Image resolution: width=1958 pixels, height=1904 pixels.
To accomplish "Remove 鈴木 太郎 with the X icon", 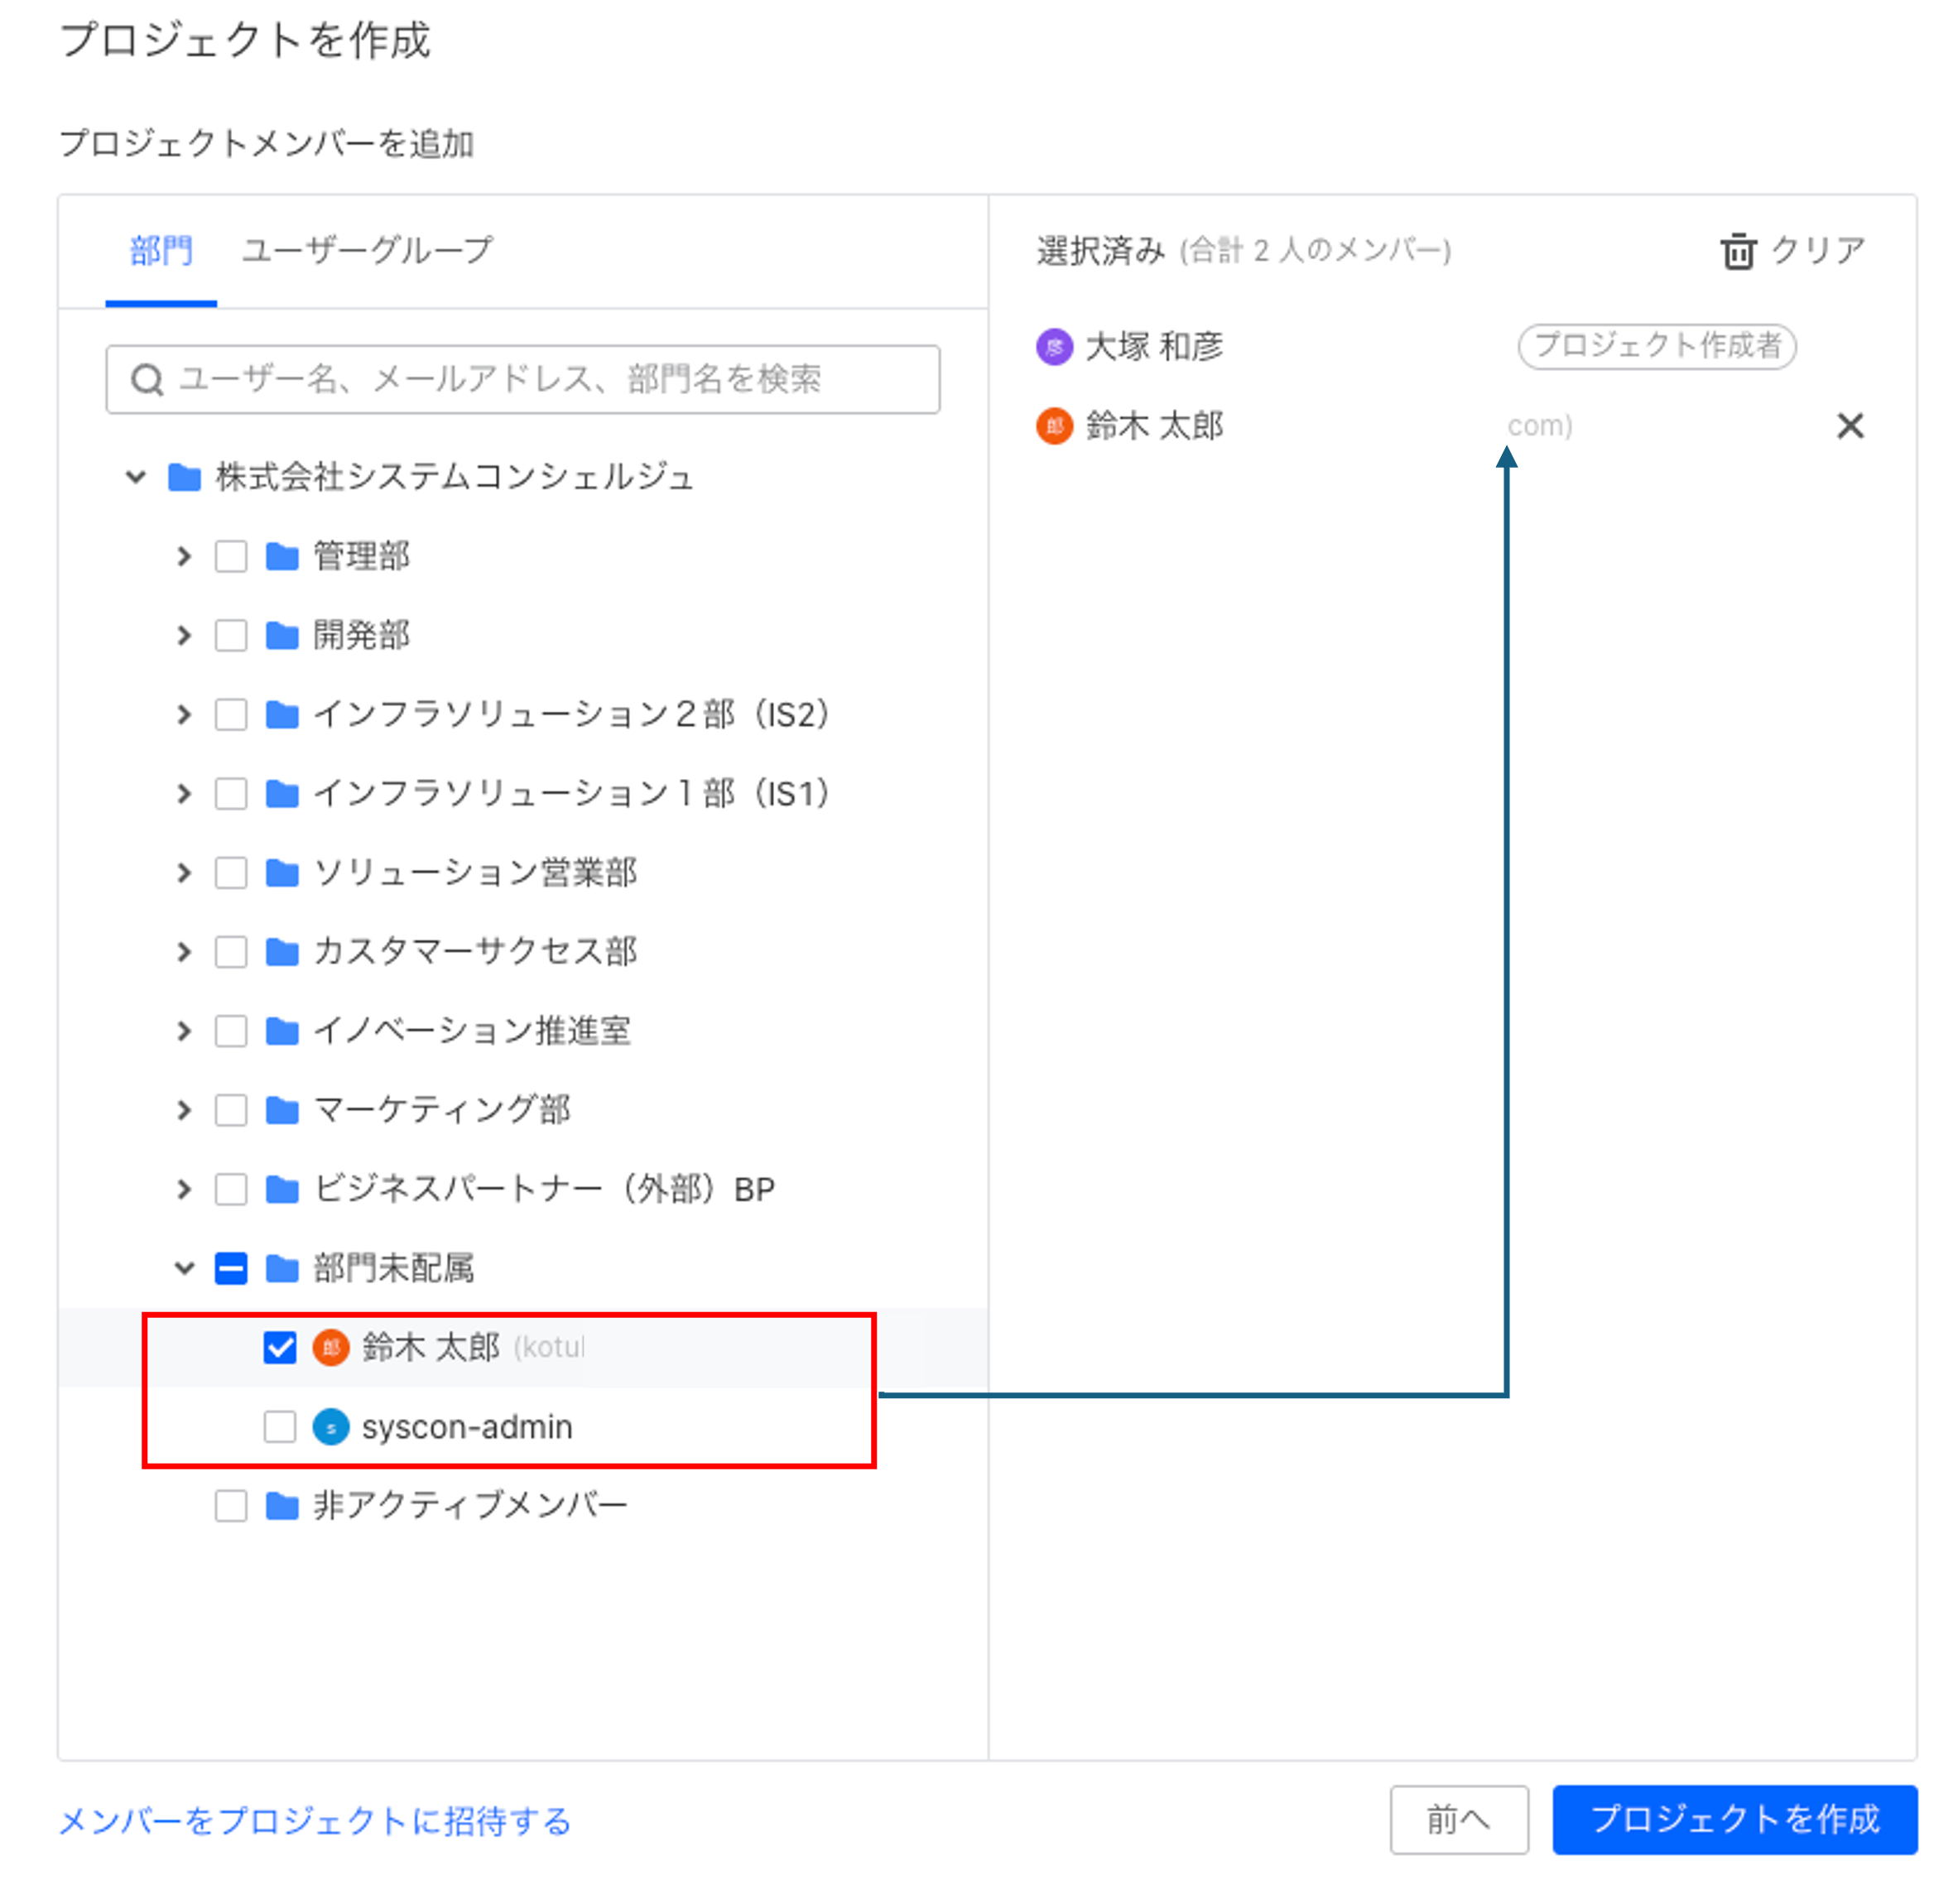I will [1850, 426].
